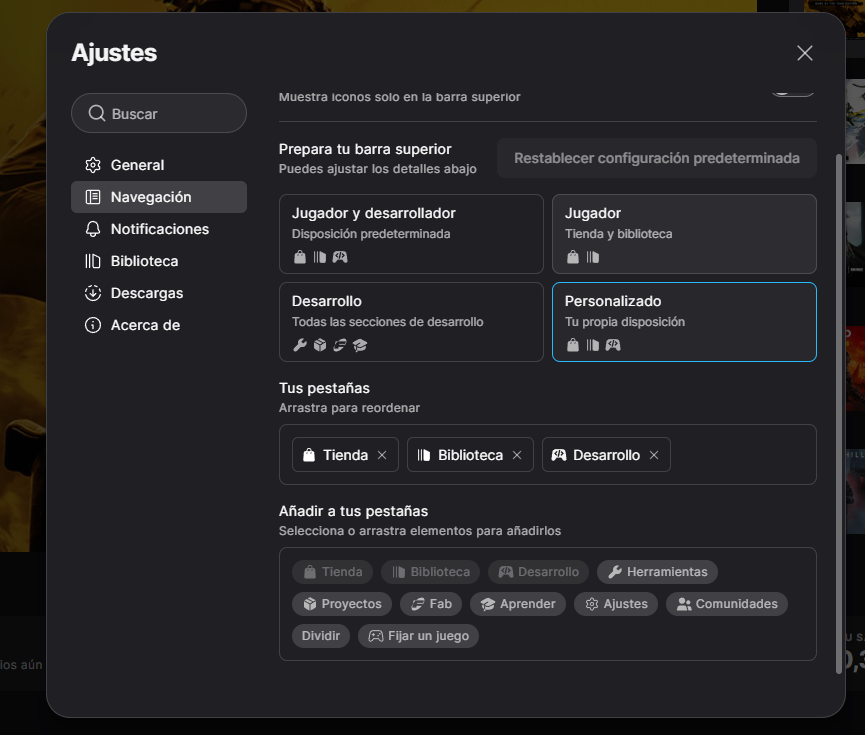Choose the Jugador y desarrollador layout

(411, 234)
